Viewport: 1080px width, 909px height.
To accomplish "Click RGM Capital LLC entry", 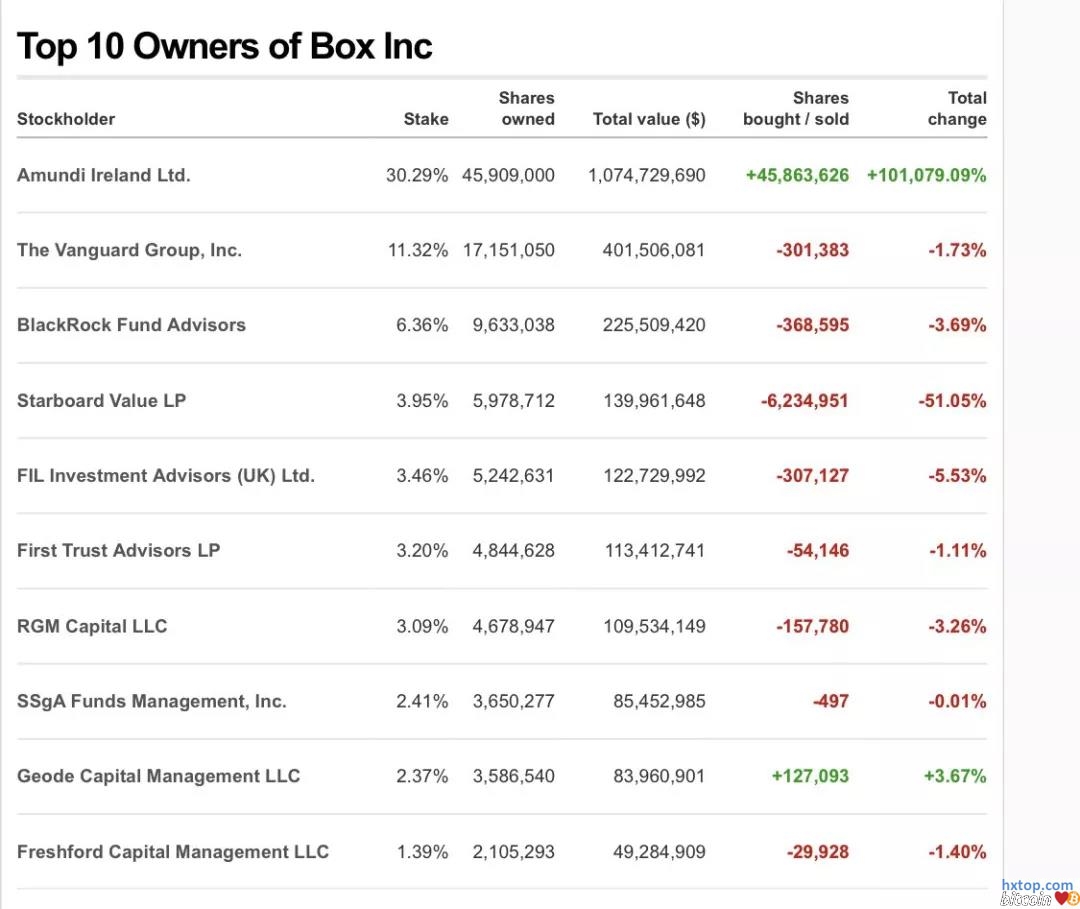I will click(92, 627).
